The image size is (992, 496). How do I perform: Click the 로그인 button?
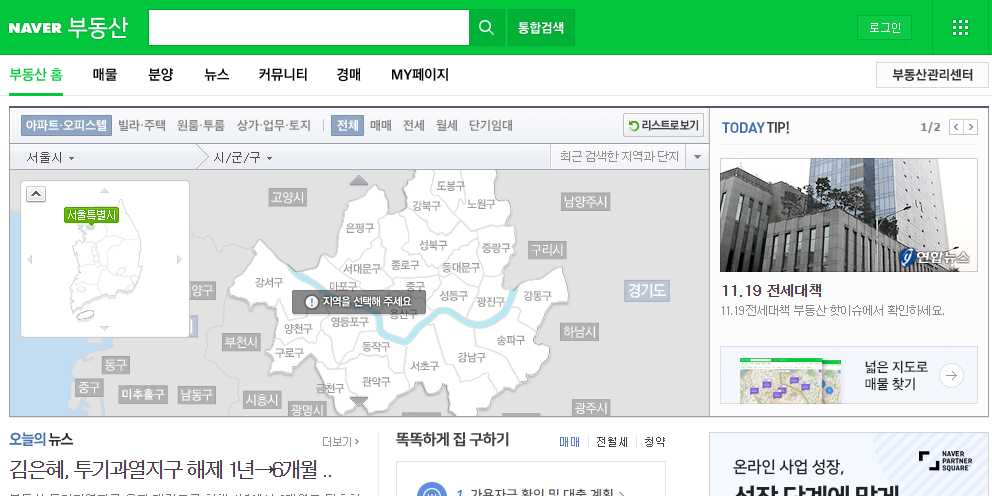pyautogui.click(x=884, y=28)
